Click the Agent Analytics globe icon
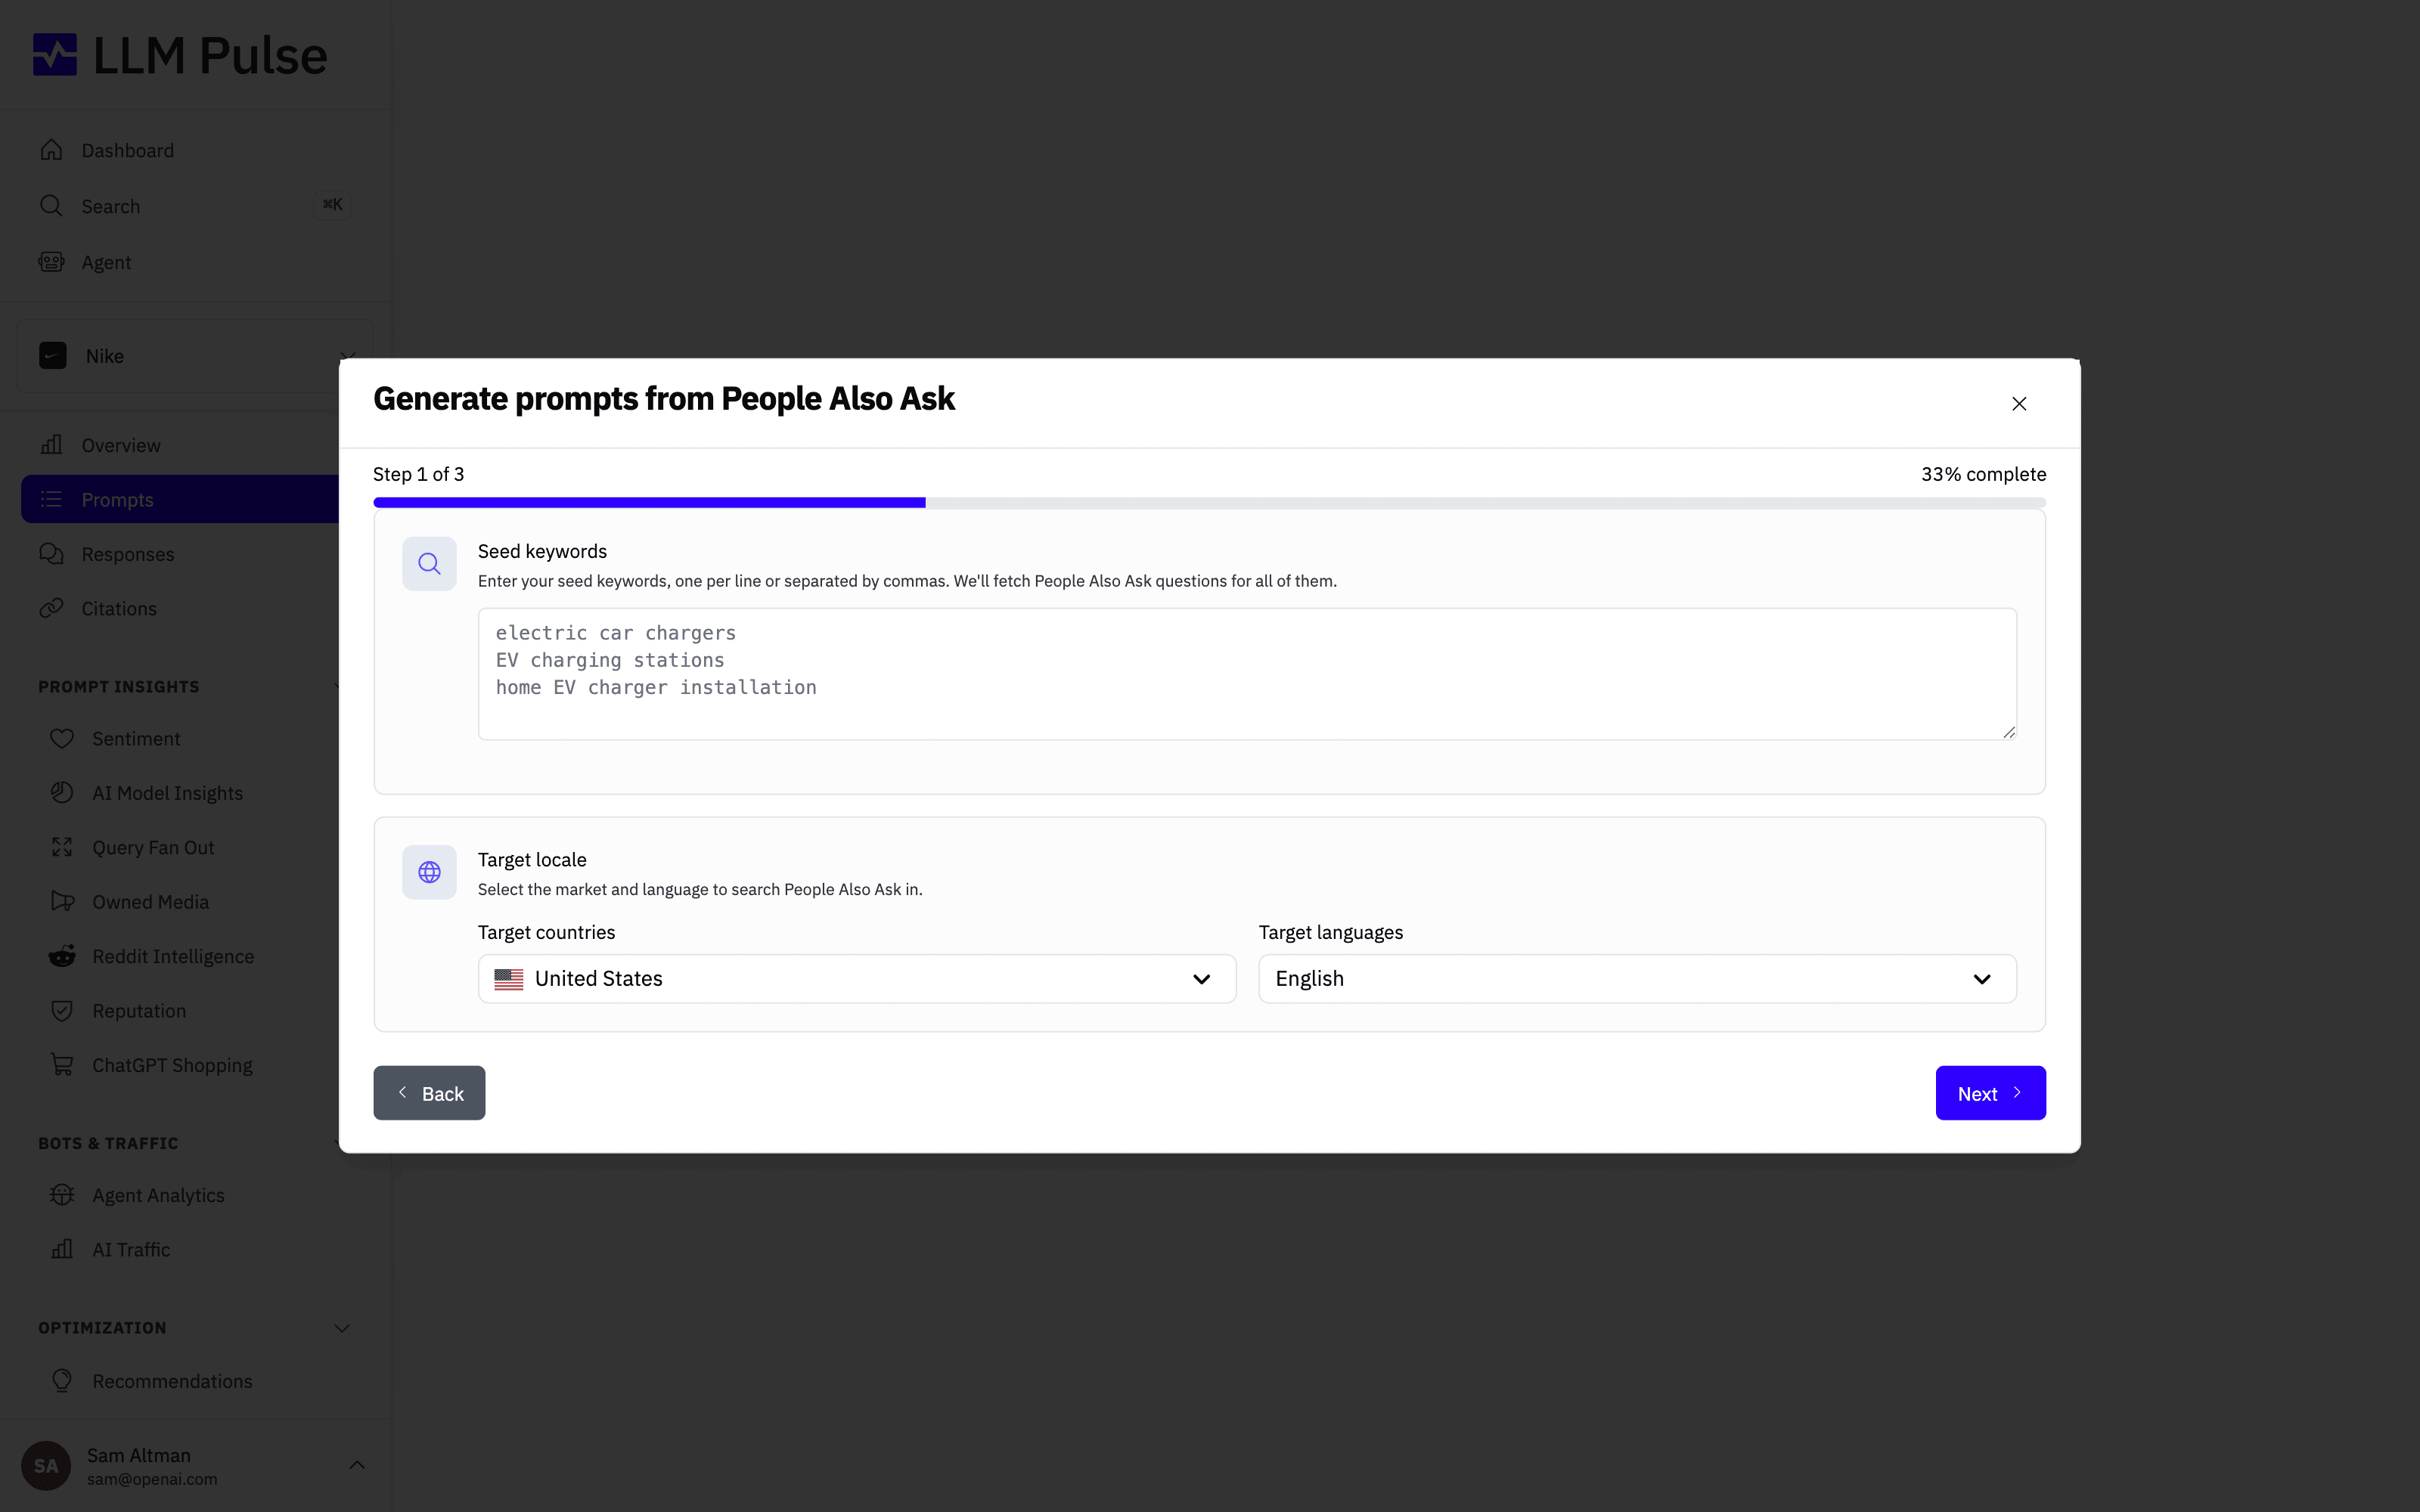 click(62, 1195)
